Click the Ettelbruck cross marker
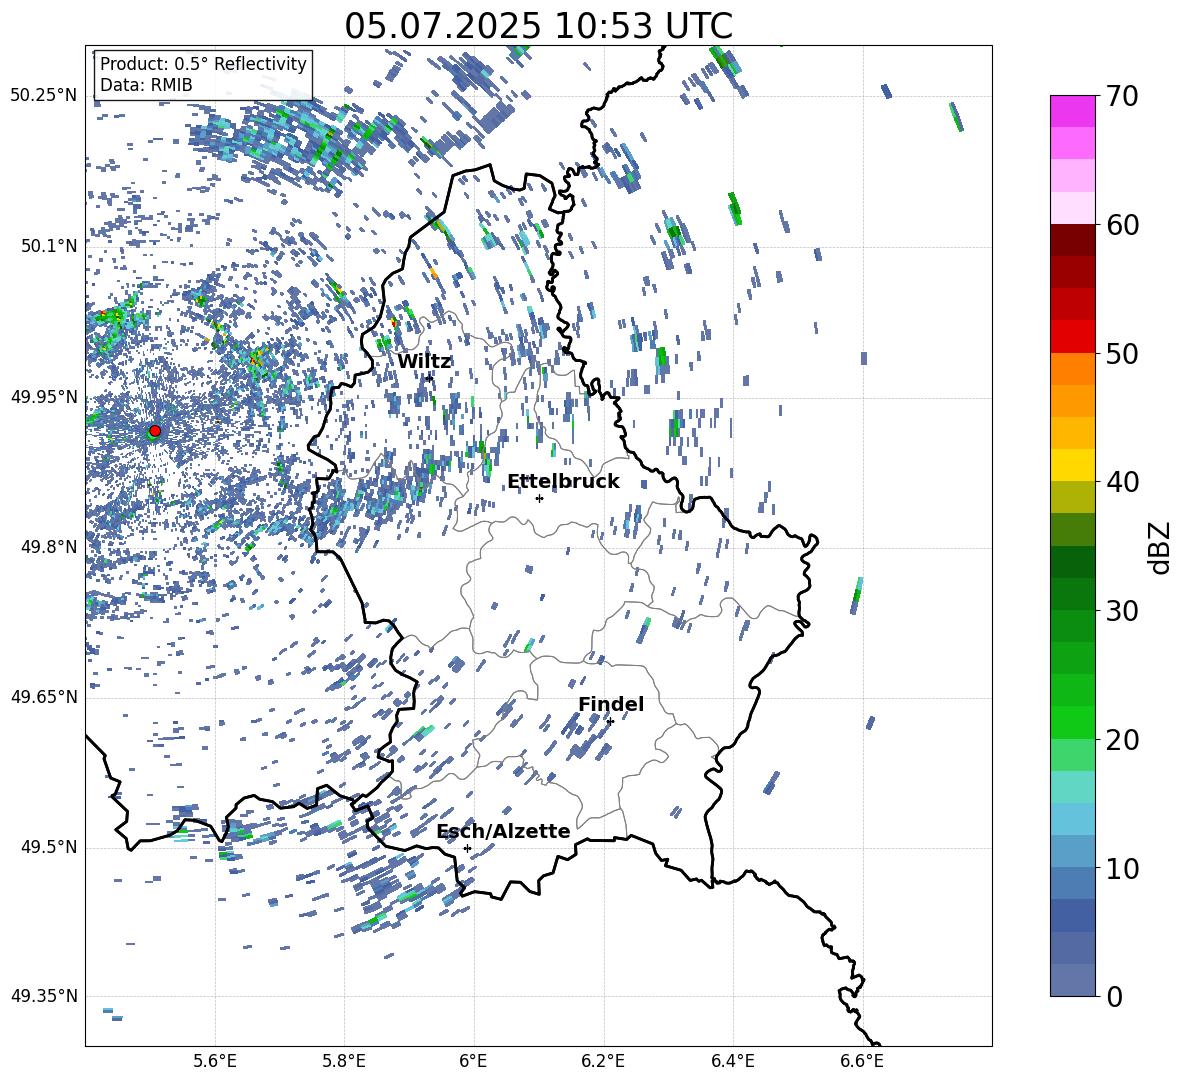 [539, 498]
